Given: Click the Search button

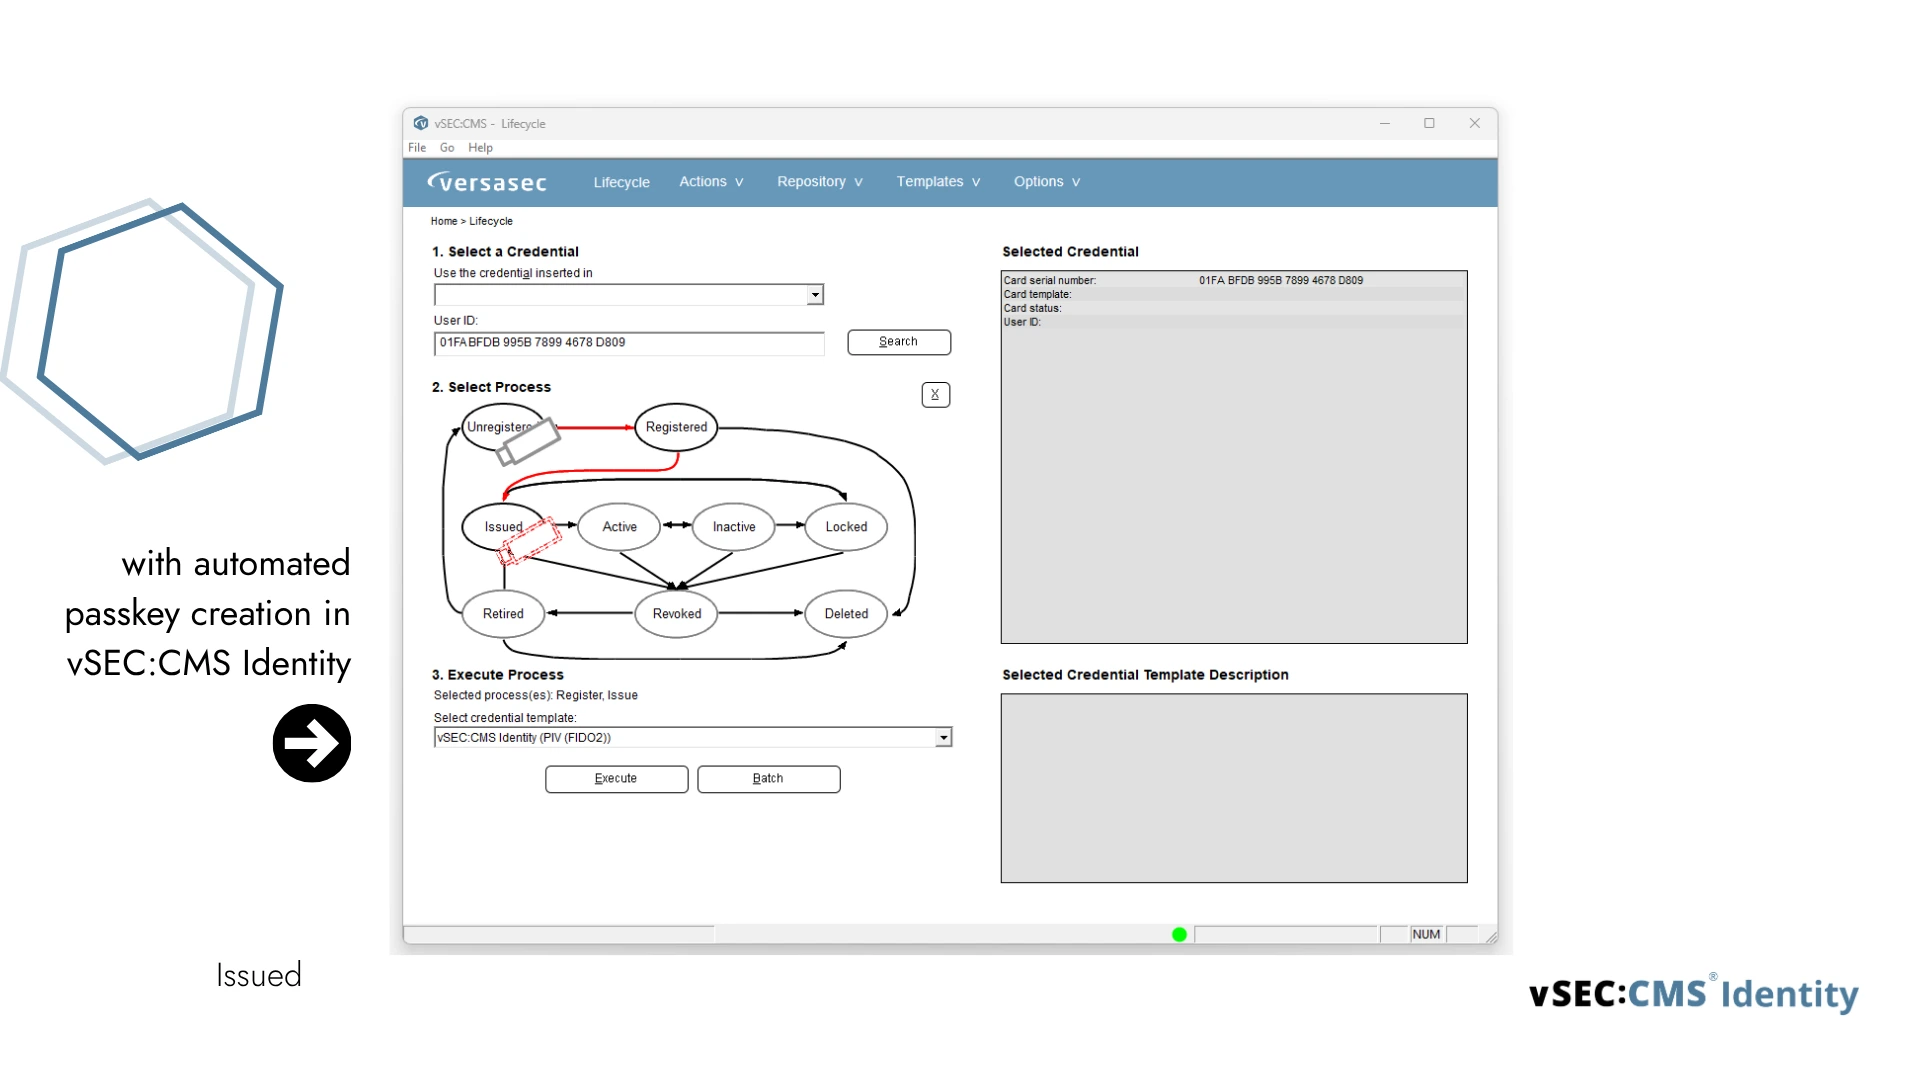Looking at the screenshot, I should click(899, 342).
